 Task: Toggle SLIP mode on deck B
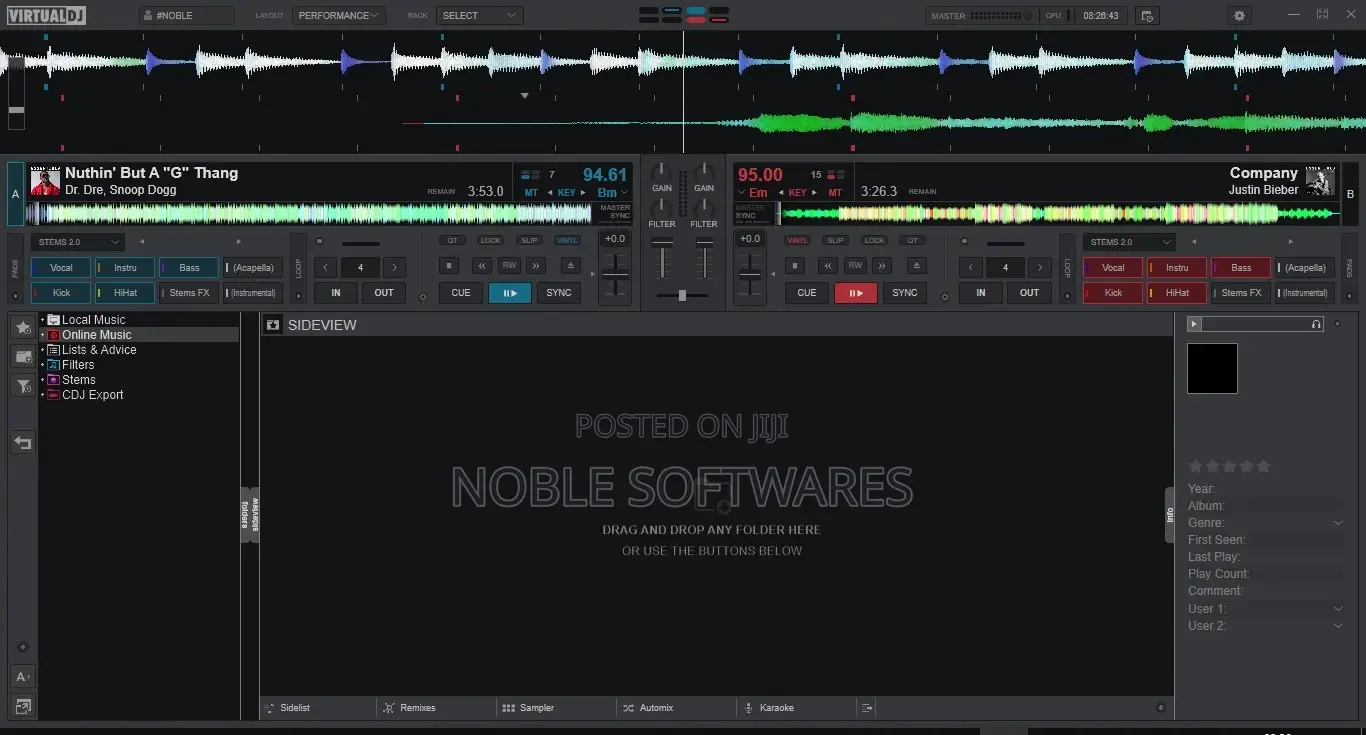coord(836,241)
